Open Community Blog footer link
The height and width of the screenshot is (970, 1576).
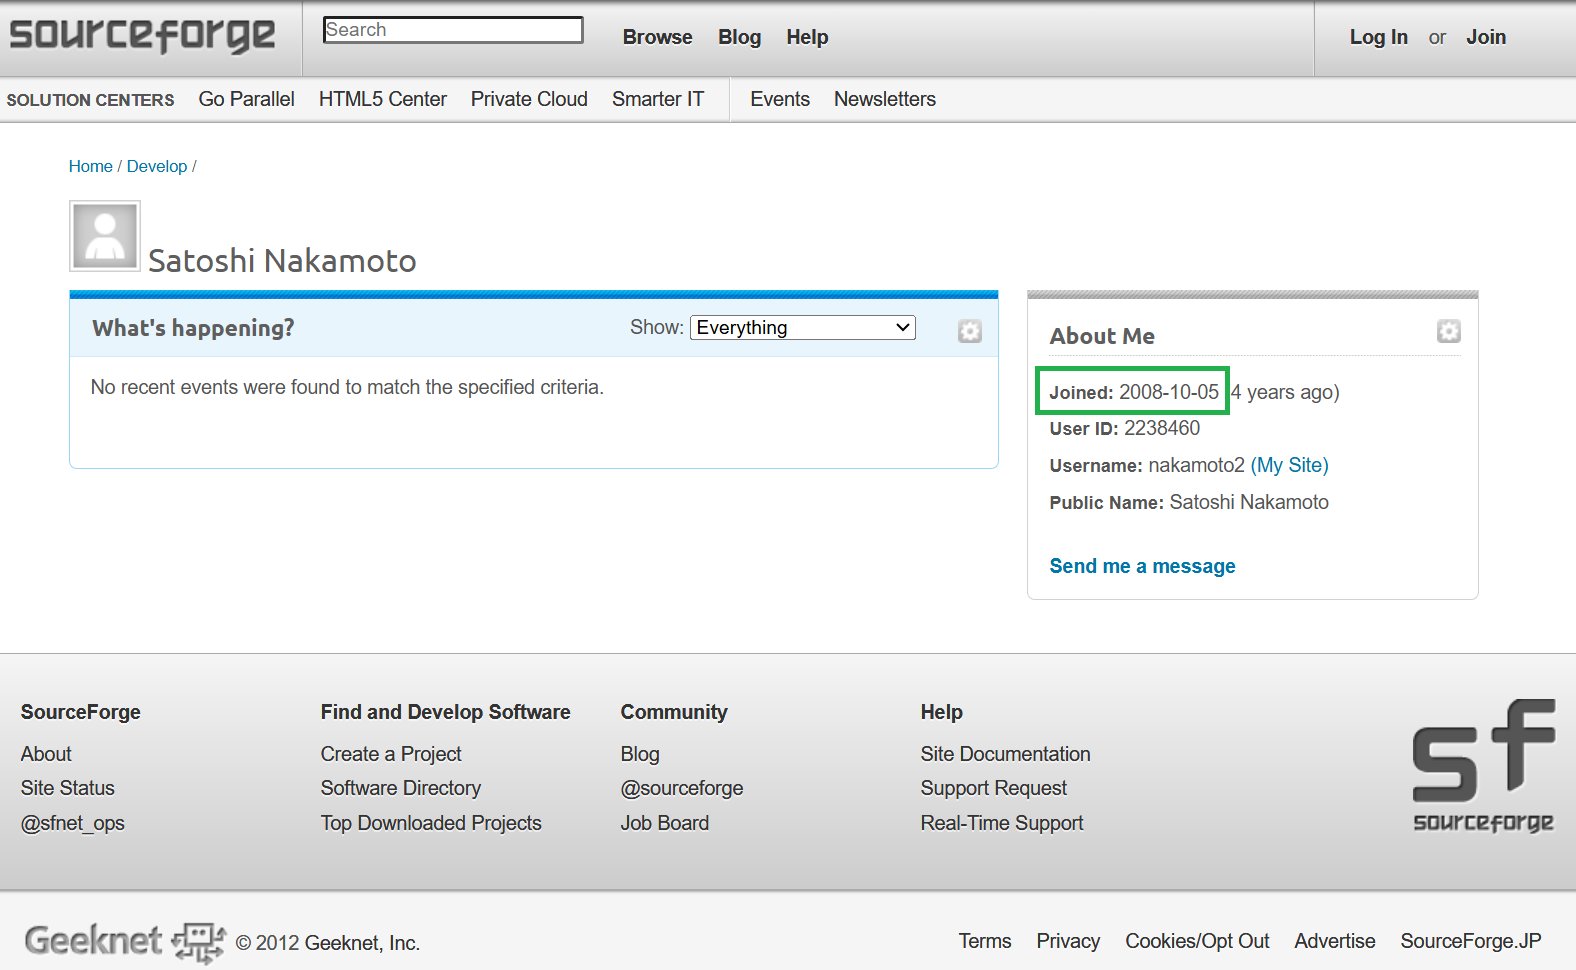click(640, 754)
